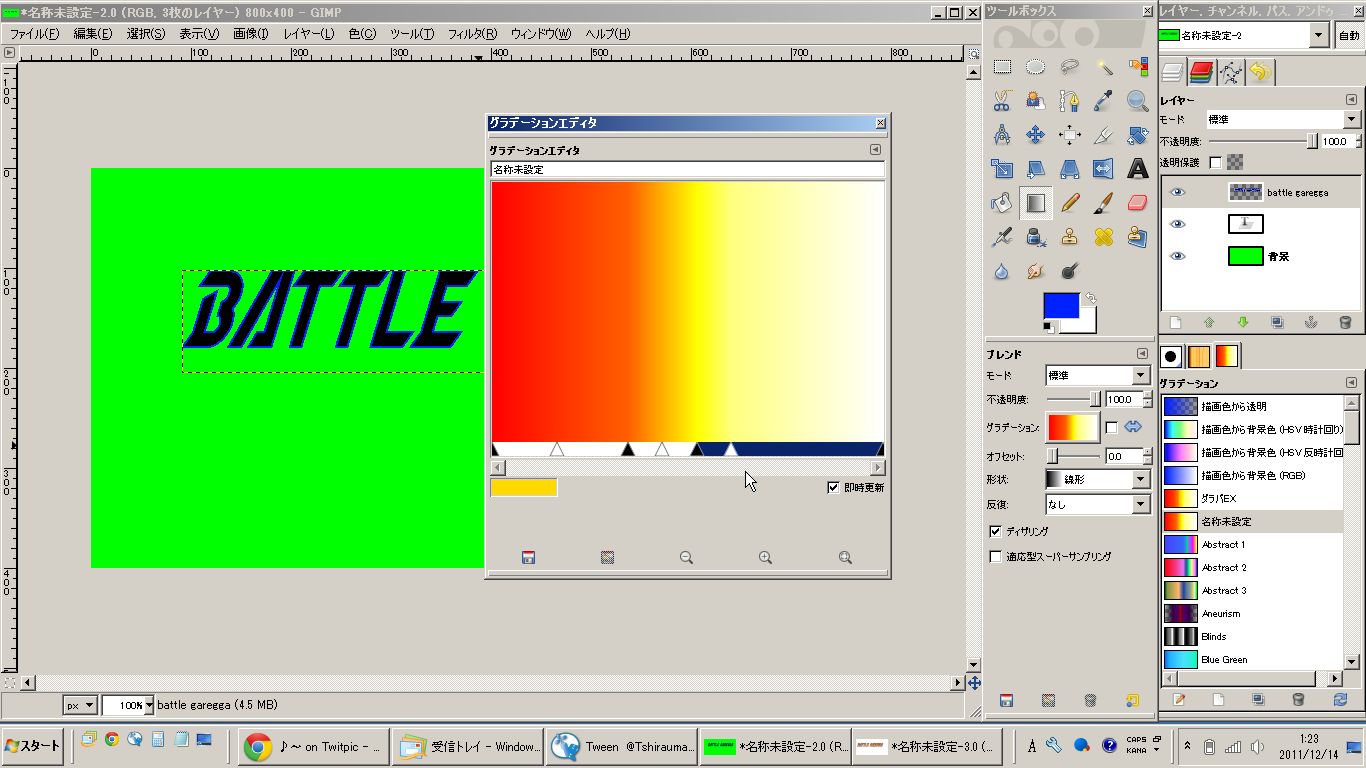Screen dimensions: 1366x768
Task: Select the Clone stamp tool
Action: [1070, 237]
